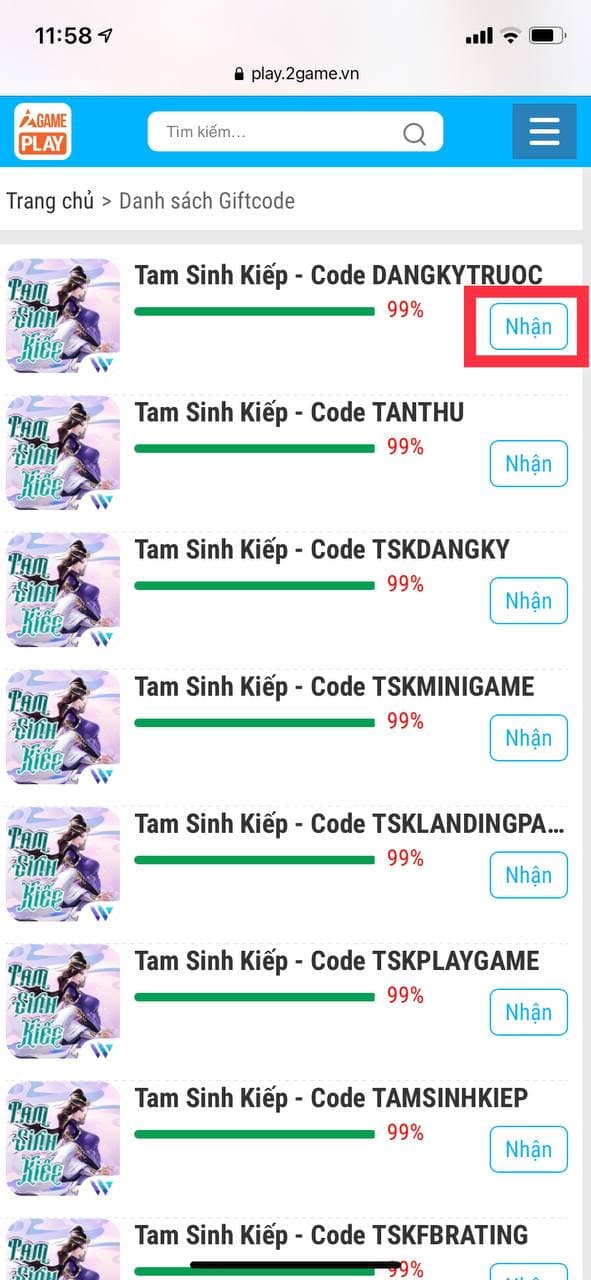The height and width of the screenshot is (1280, 591).
Task: Open the hamburger menu icon
Action: tap(544, 131)
